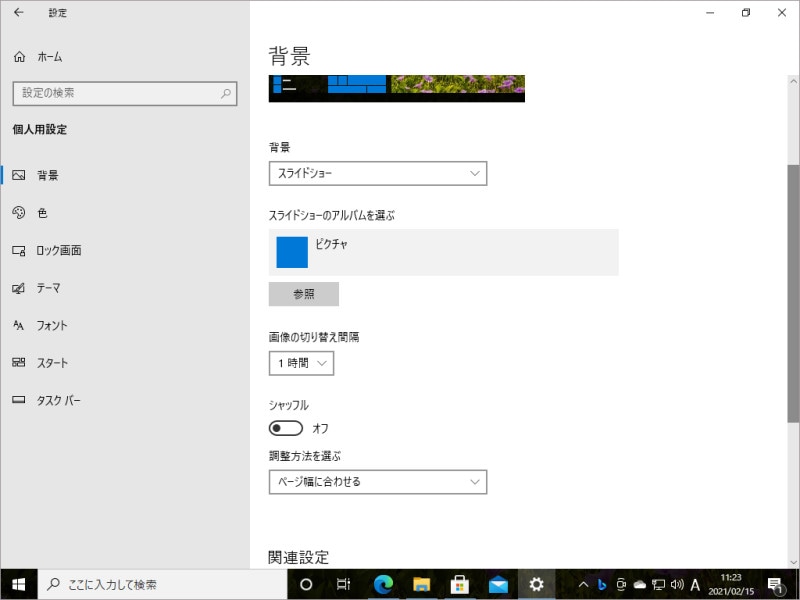Viewport: 800px width, 600px height.
Task: Select the ピクチャ album thumbnail
Action: click(291, 252)
